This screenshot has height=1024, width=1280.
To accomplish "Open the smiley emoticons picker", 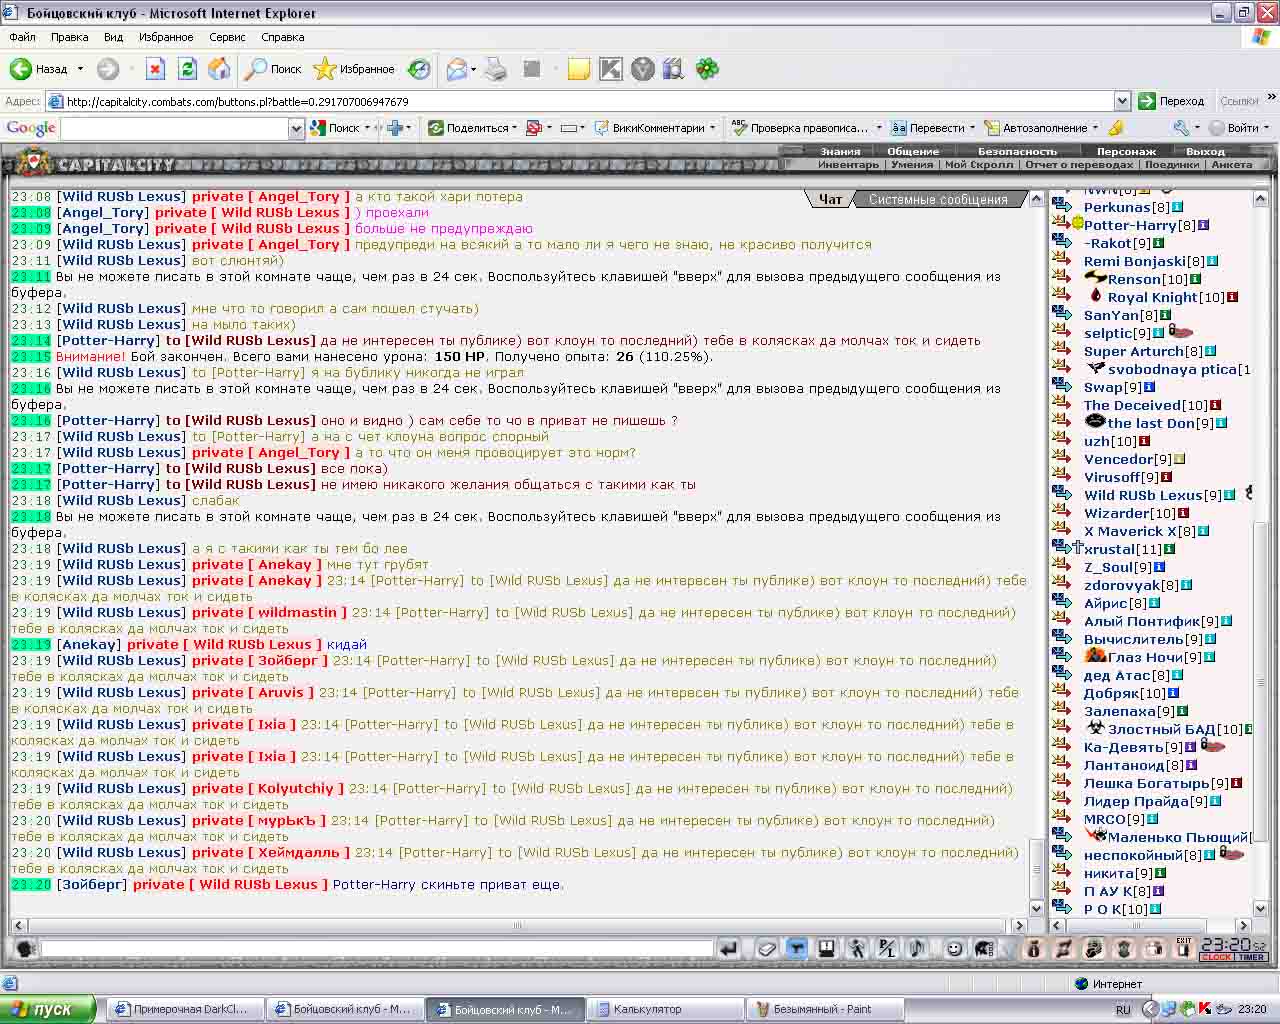I will click(954, 948).
